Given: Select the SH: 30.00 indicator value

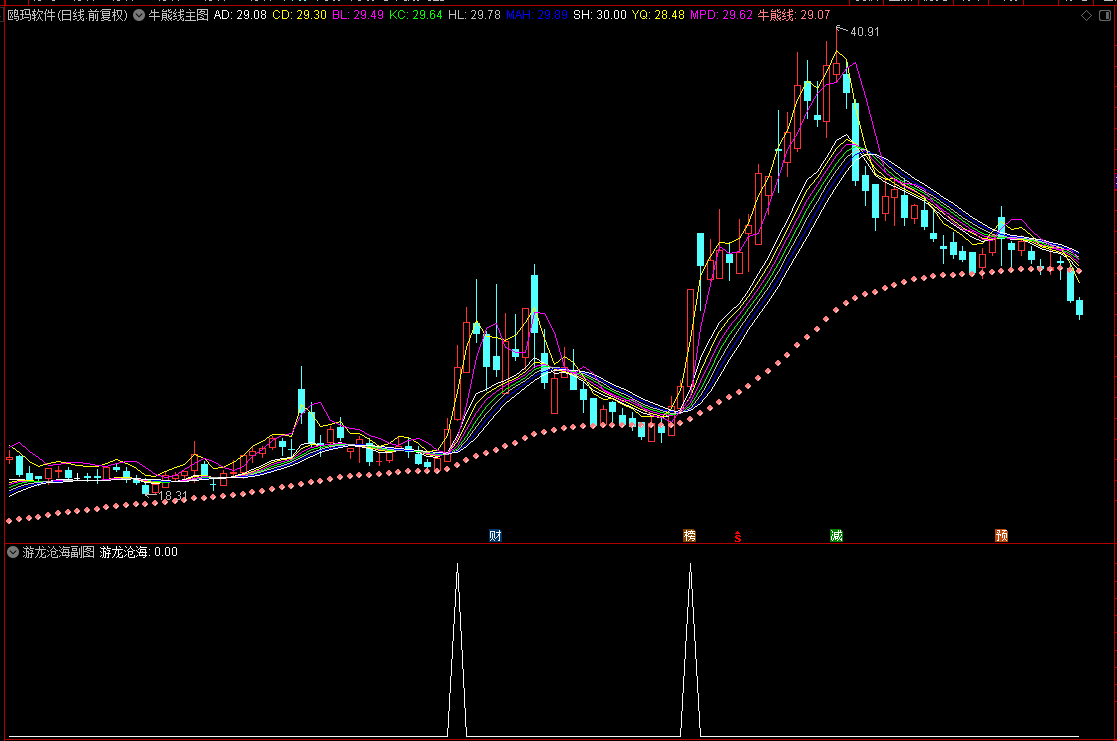Looking at the screenshot, I should point(600,15).
